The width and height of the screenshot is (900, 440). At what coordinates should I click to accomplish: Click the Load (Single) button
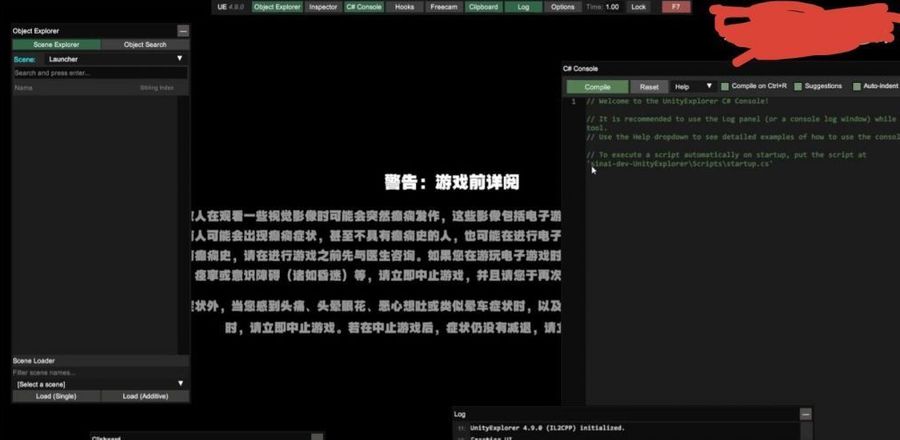pos(56,396)
